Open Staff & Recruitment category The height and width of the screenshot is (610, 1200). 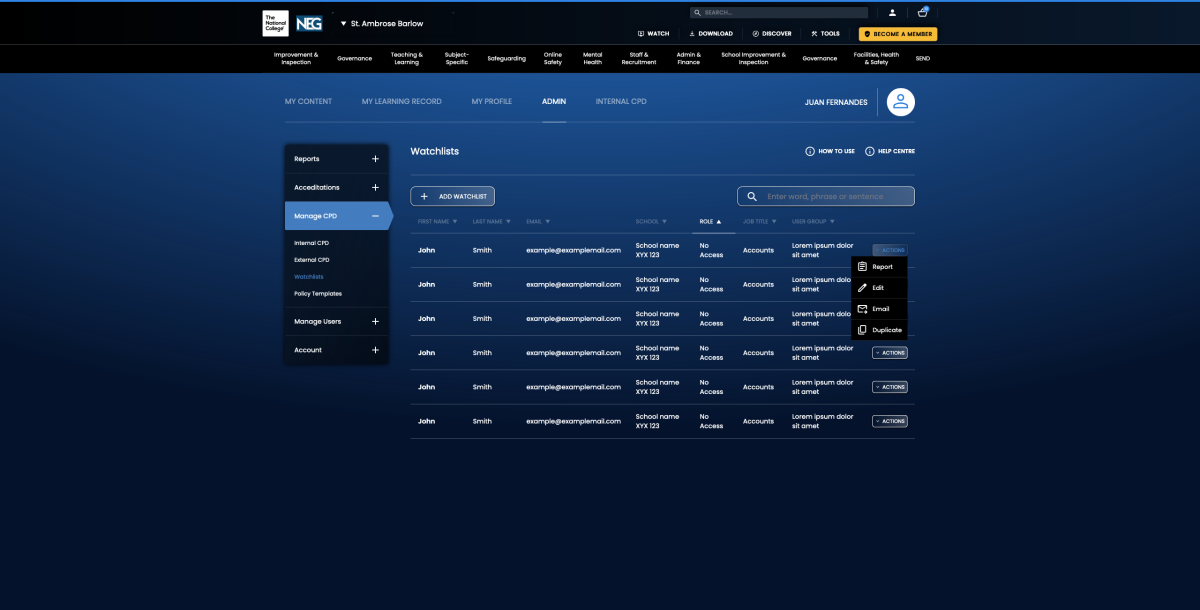(639, 58)
